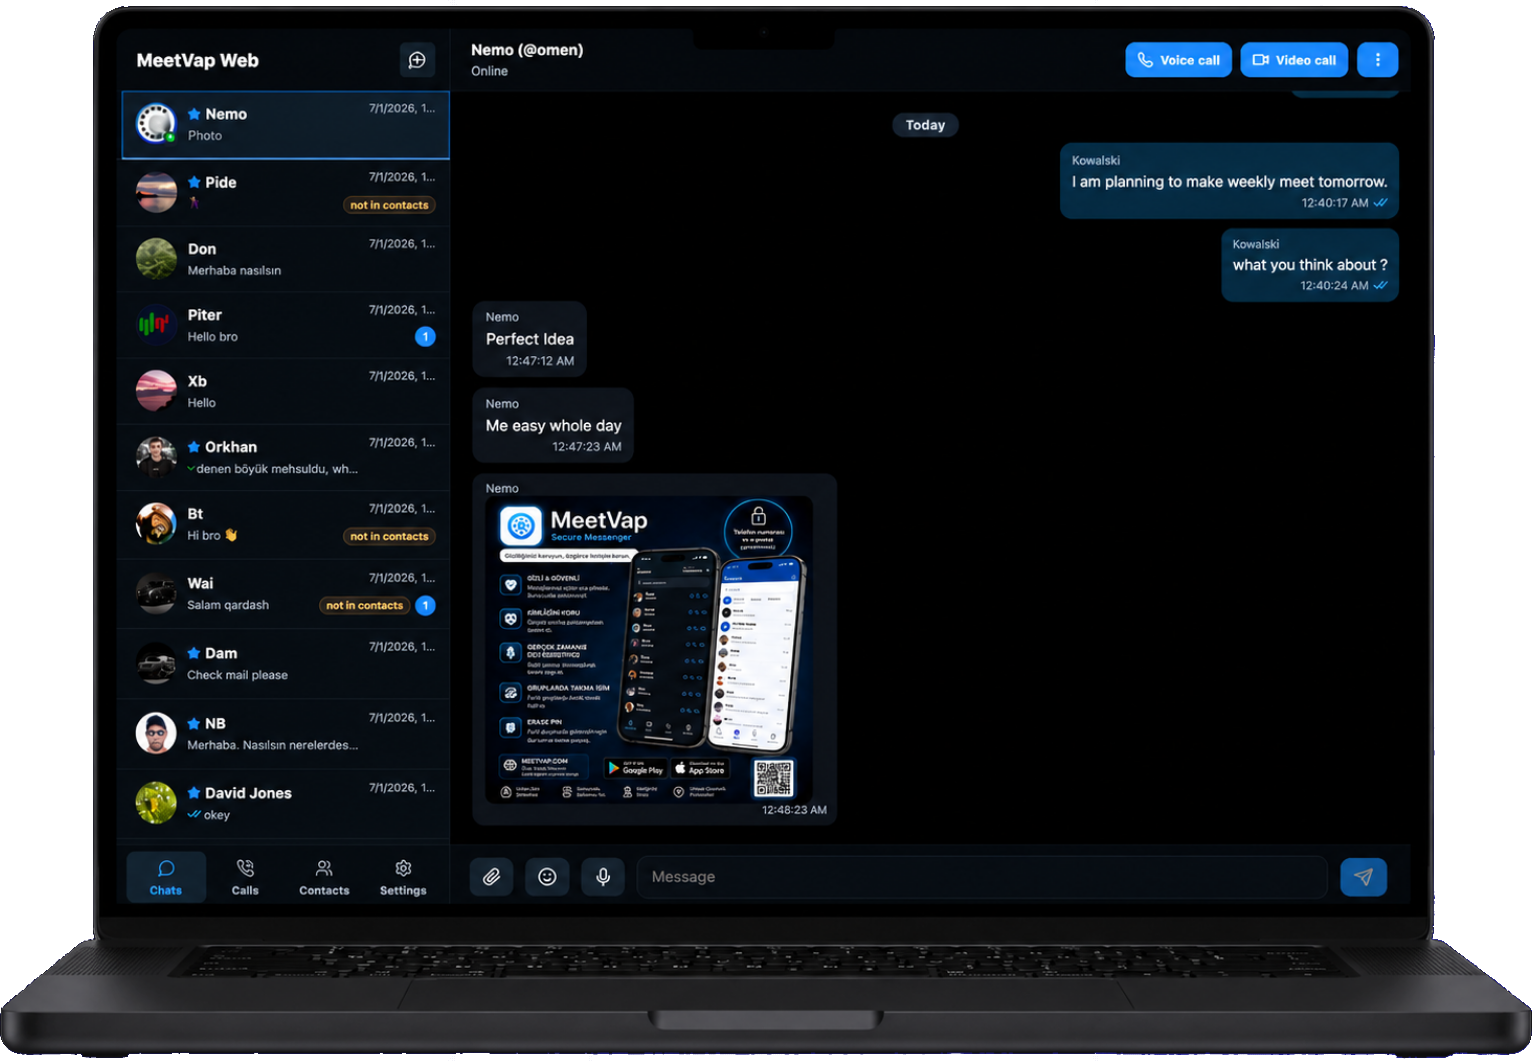
Task: Focus the Message input field
Action: (982, 877)
